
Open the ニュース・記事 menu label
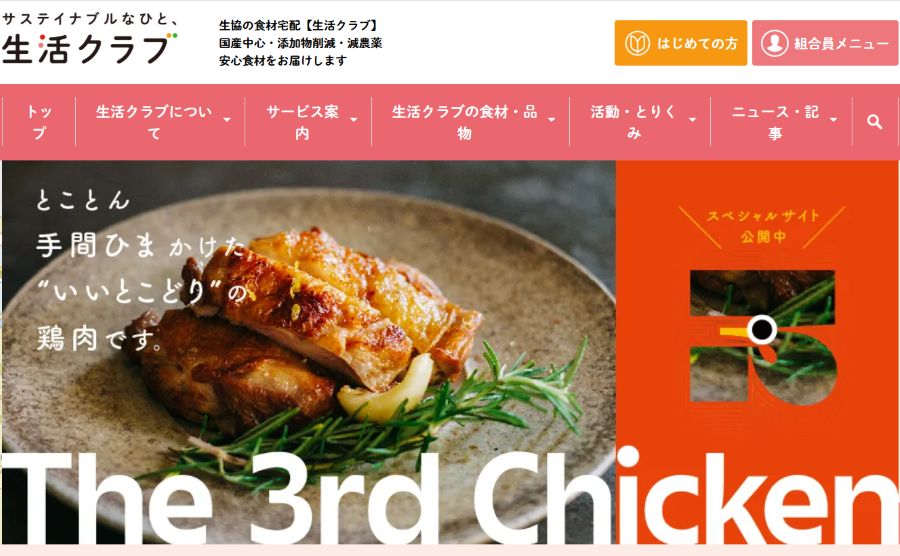point(775,122)
